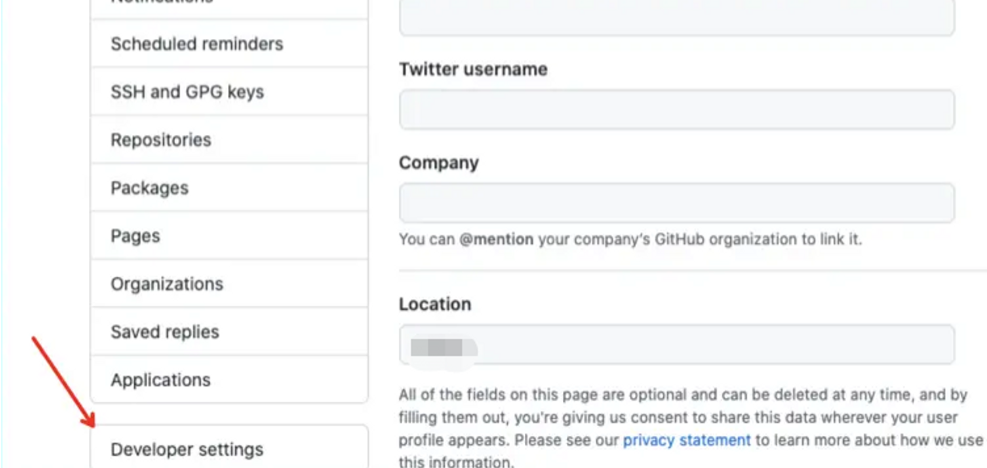Click the partially visible Notifications item

(161, 3)
